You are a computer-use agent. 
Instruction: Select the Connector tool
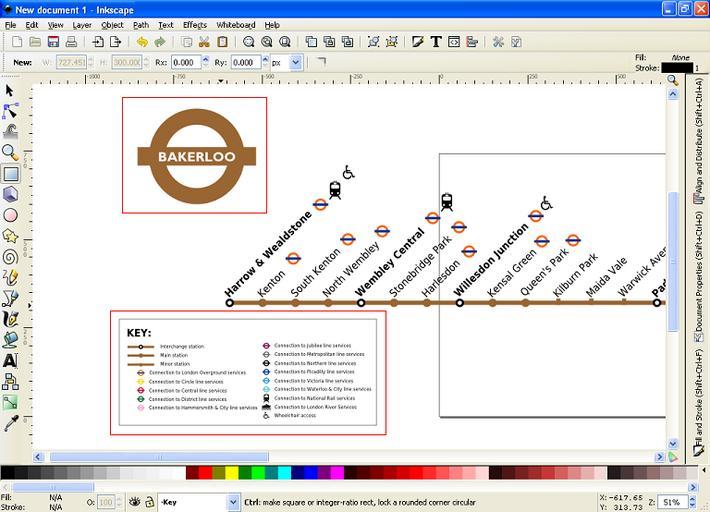(10, 382)
